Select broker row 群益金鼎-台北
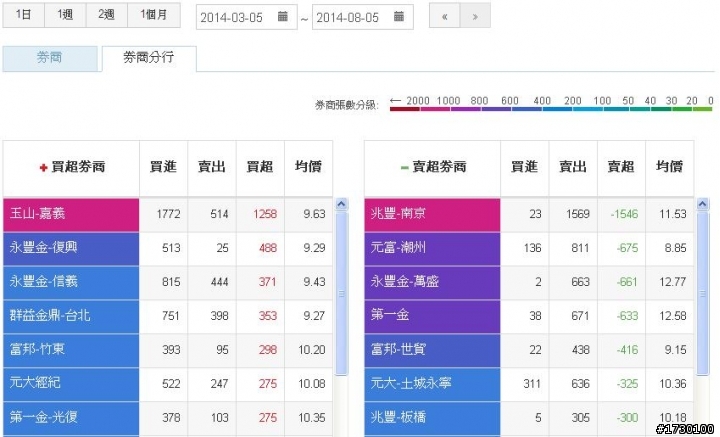 [x=71, y=317]
